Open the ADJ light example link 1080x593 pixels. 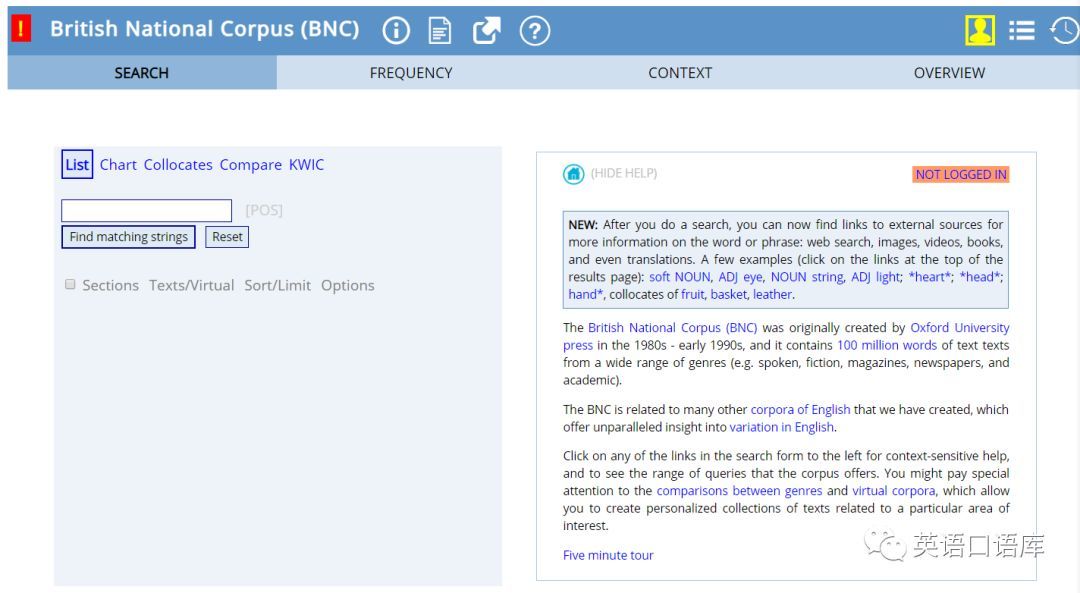(x=876, y=277)
